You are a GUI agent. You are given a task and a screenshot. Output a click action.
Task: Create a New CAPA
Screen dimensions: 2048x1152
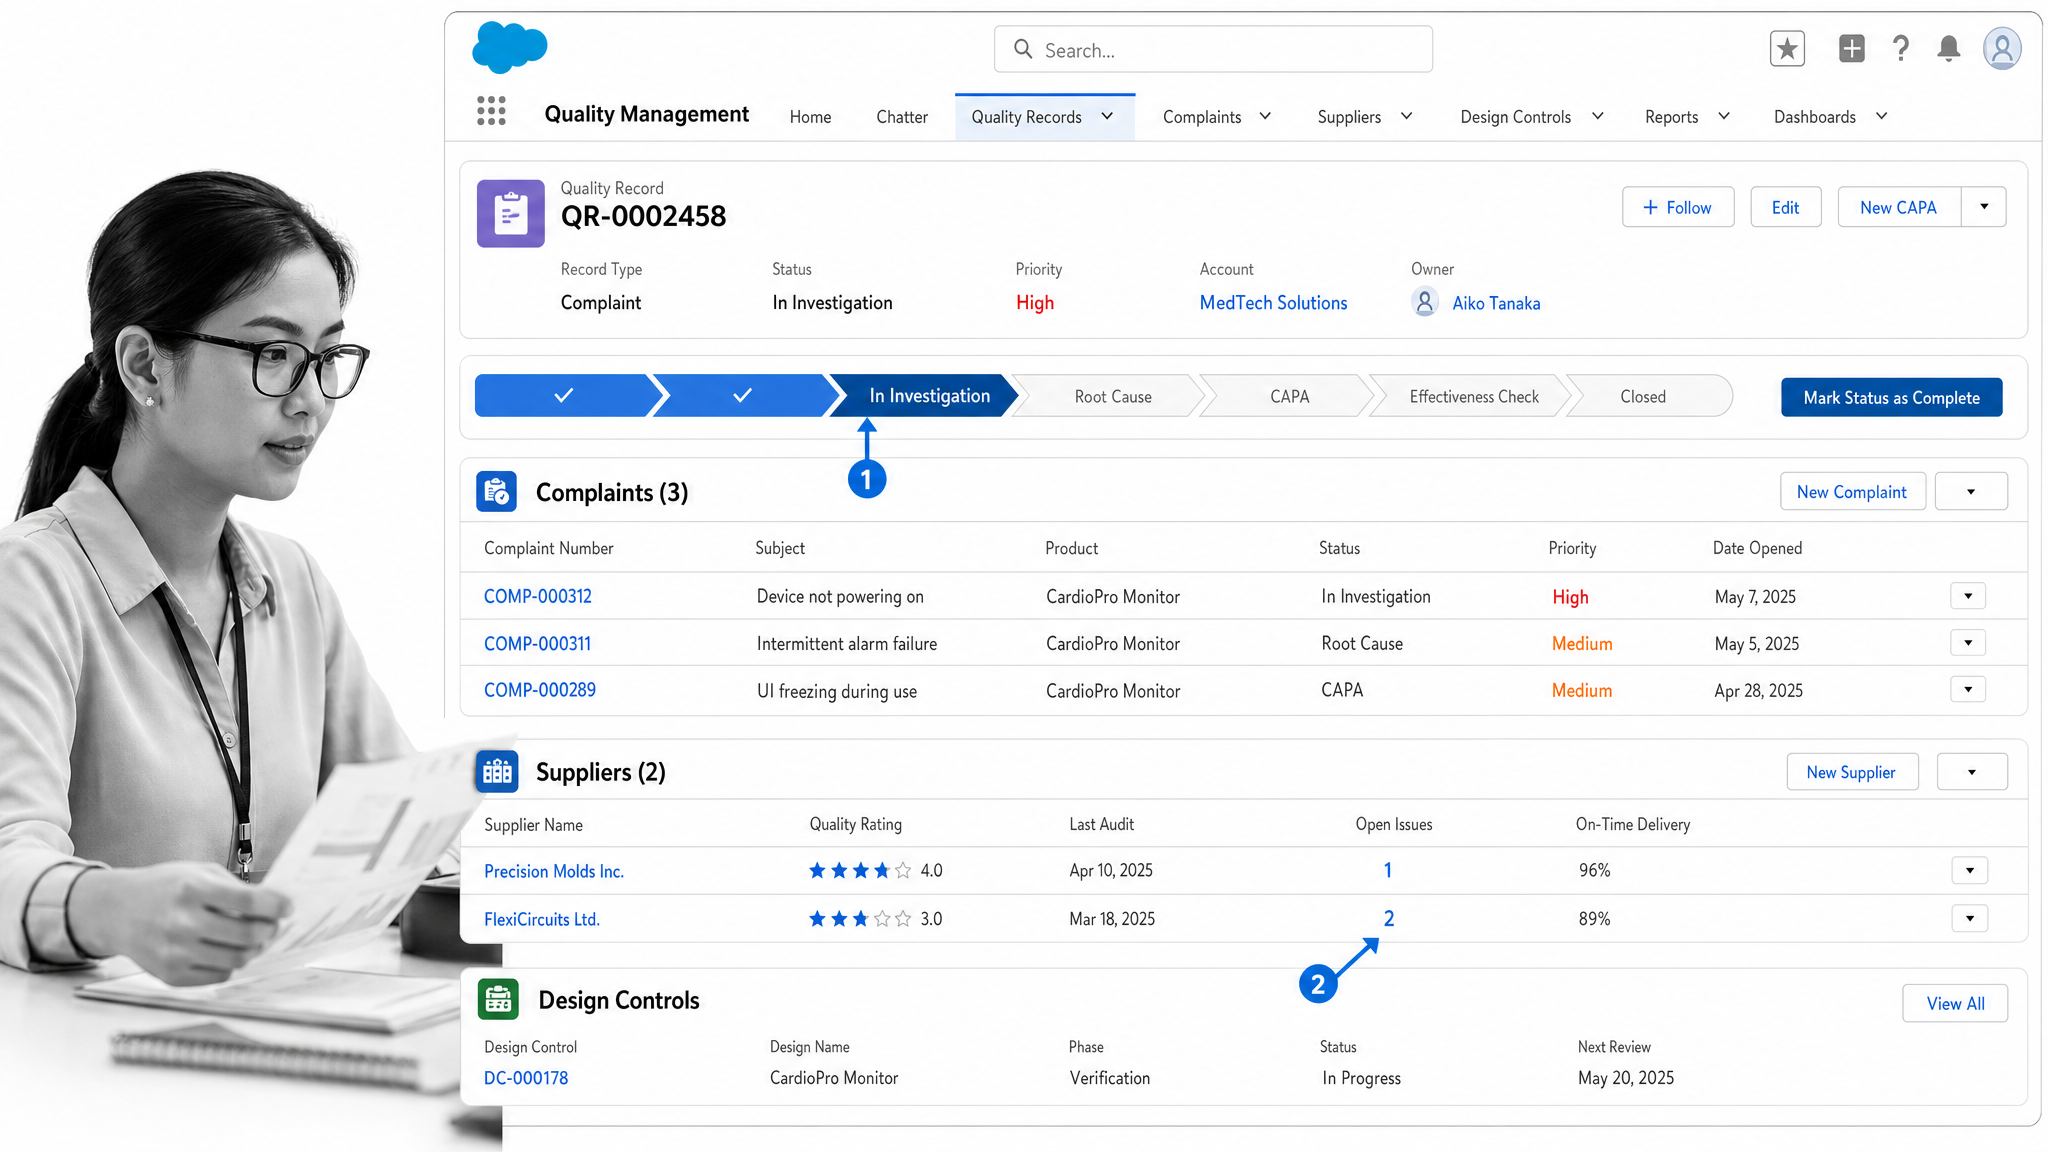point(1898,207)
